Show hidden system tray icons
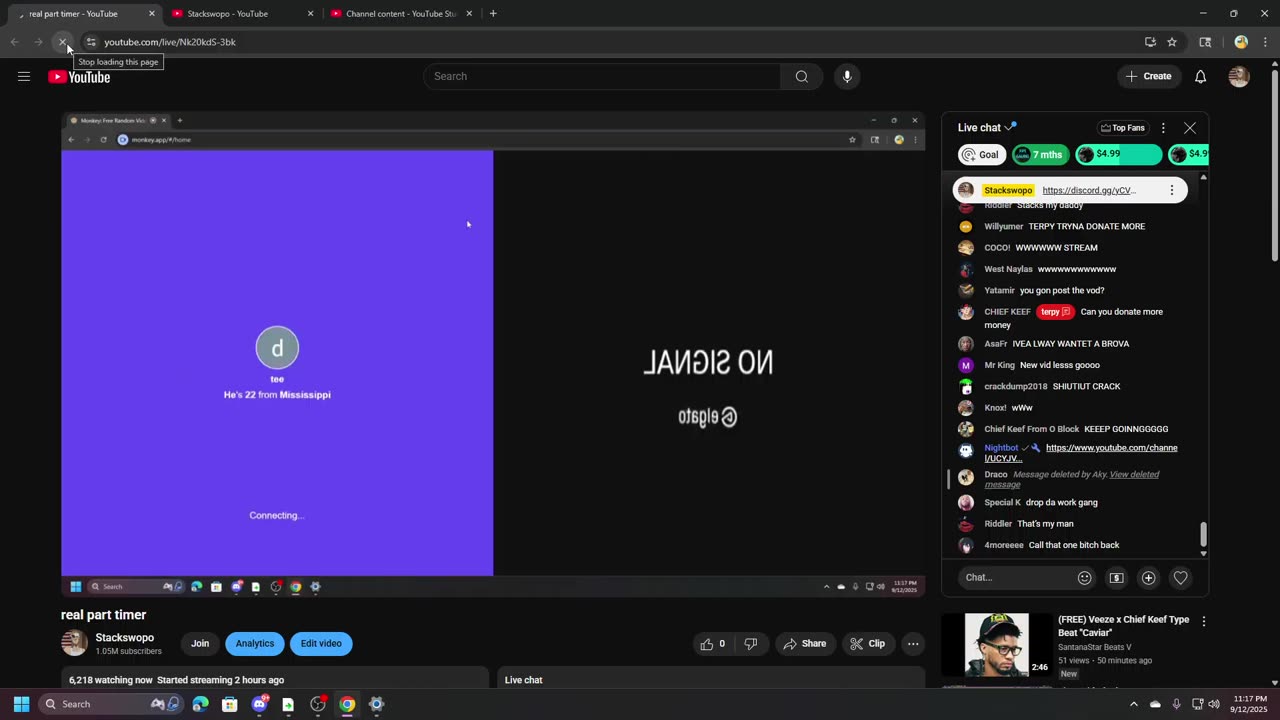The image size is (1280, 720). click(x=1133, y=704)
